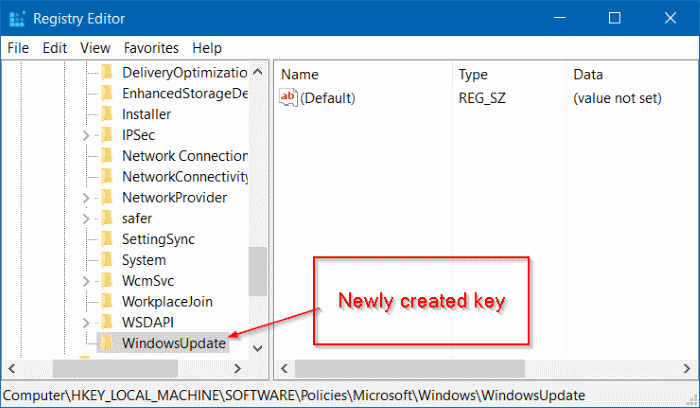Open the File menu
This screenshot has height=408, width=700.
18,48
